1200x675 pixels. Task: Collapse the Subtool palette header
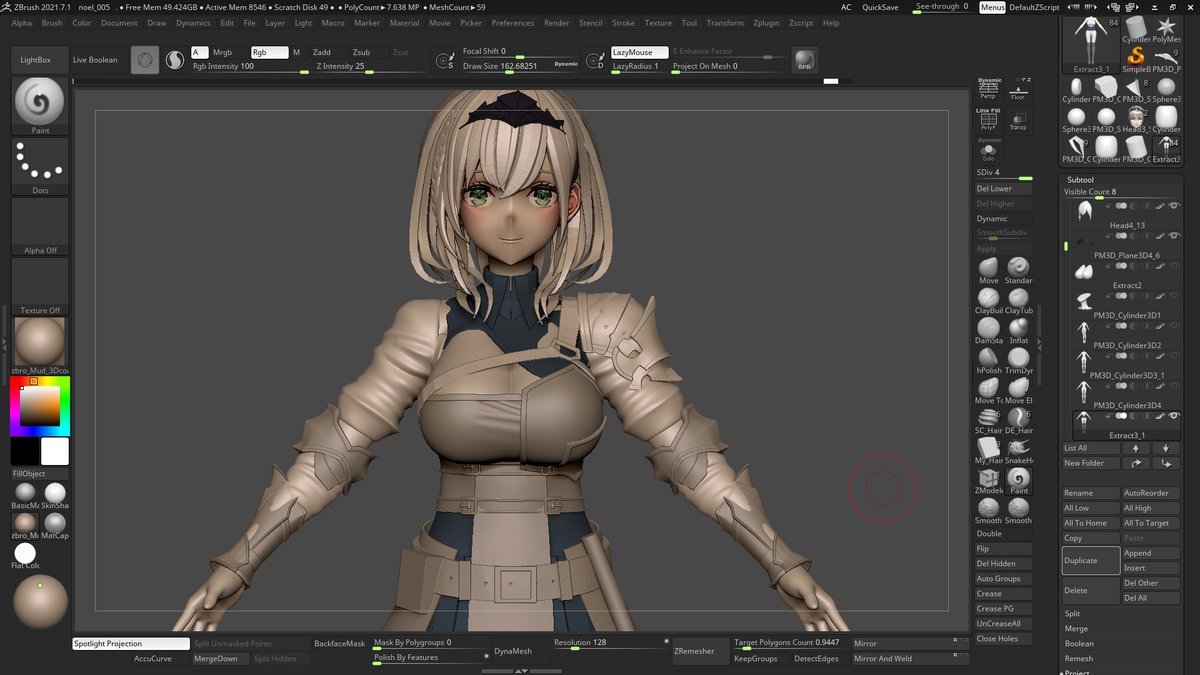tap(1081, 180)
